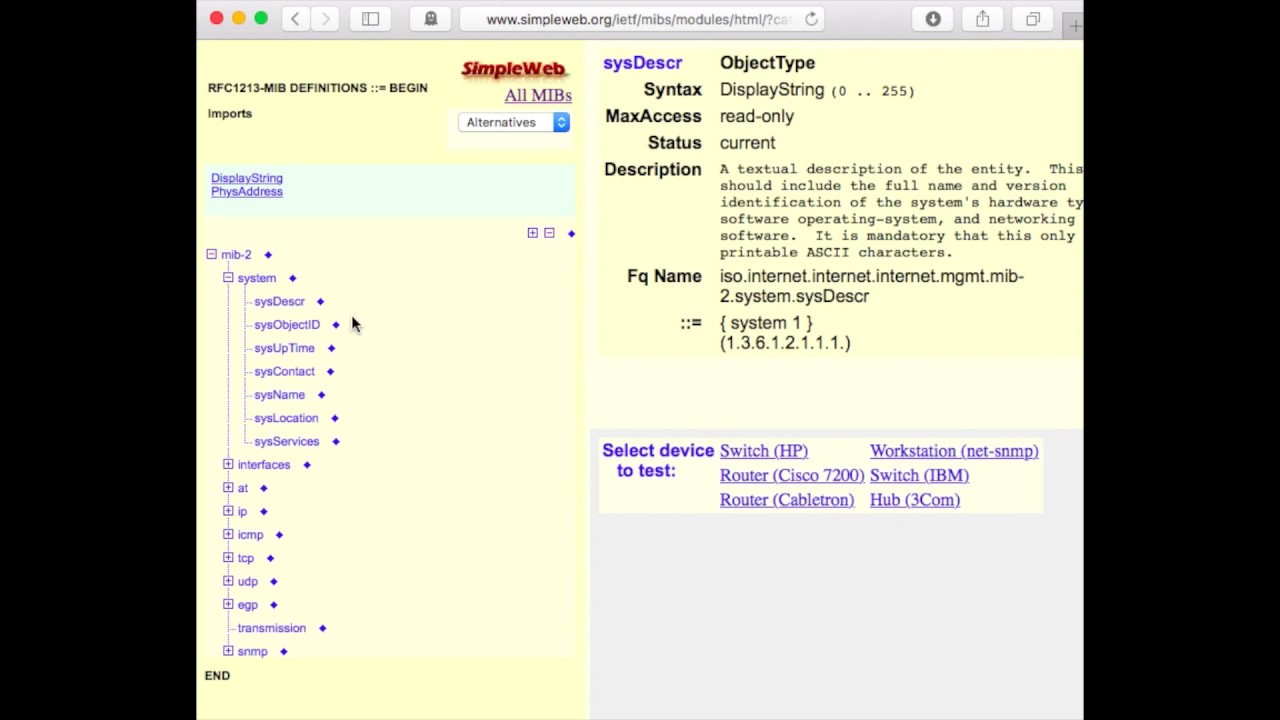The height and width of the screenshot is (720, 1280).
Task: Click the diamond beside sysContact
Action: [330, 372]
